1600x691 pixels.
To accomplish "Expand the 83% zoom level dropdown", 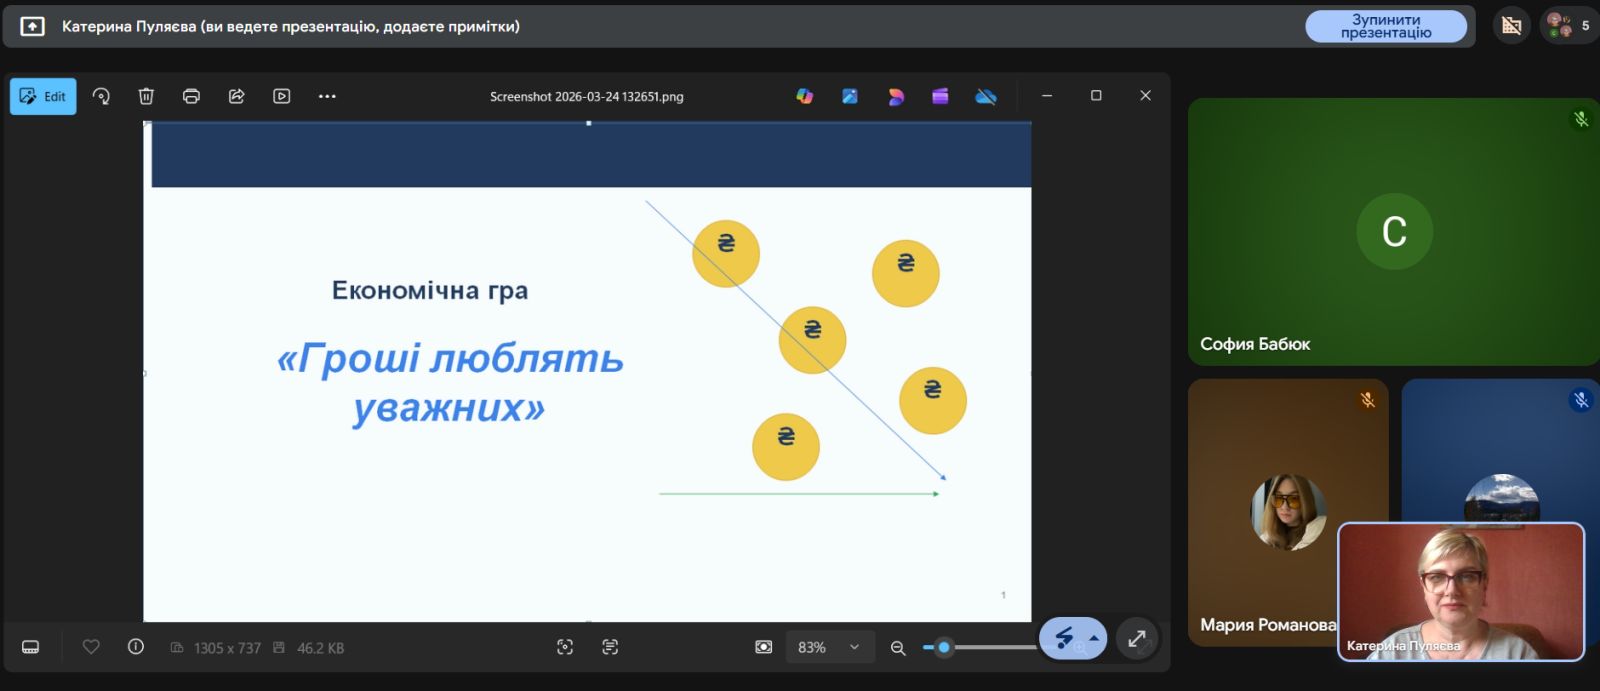I will point(854,648).
